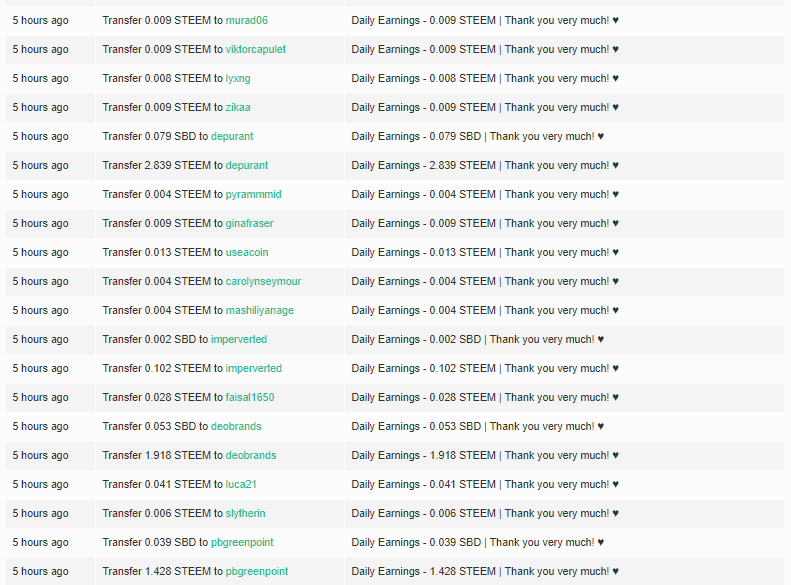
Task: Open depurant link in 0.079 SBD row
Action: coord(232,137)
